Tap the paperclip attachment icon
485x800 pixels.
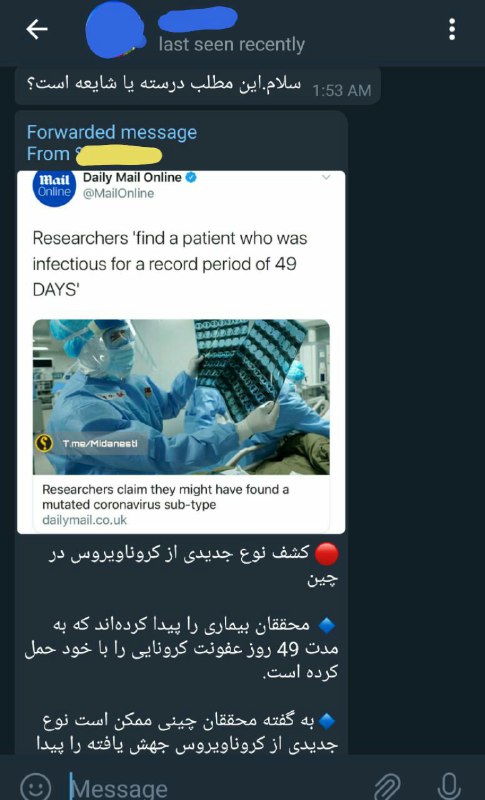click(387, 786)
